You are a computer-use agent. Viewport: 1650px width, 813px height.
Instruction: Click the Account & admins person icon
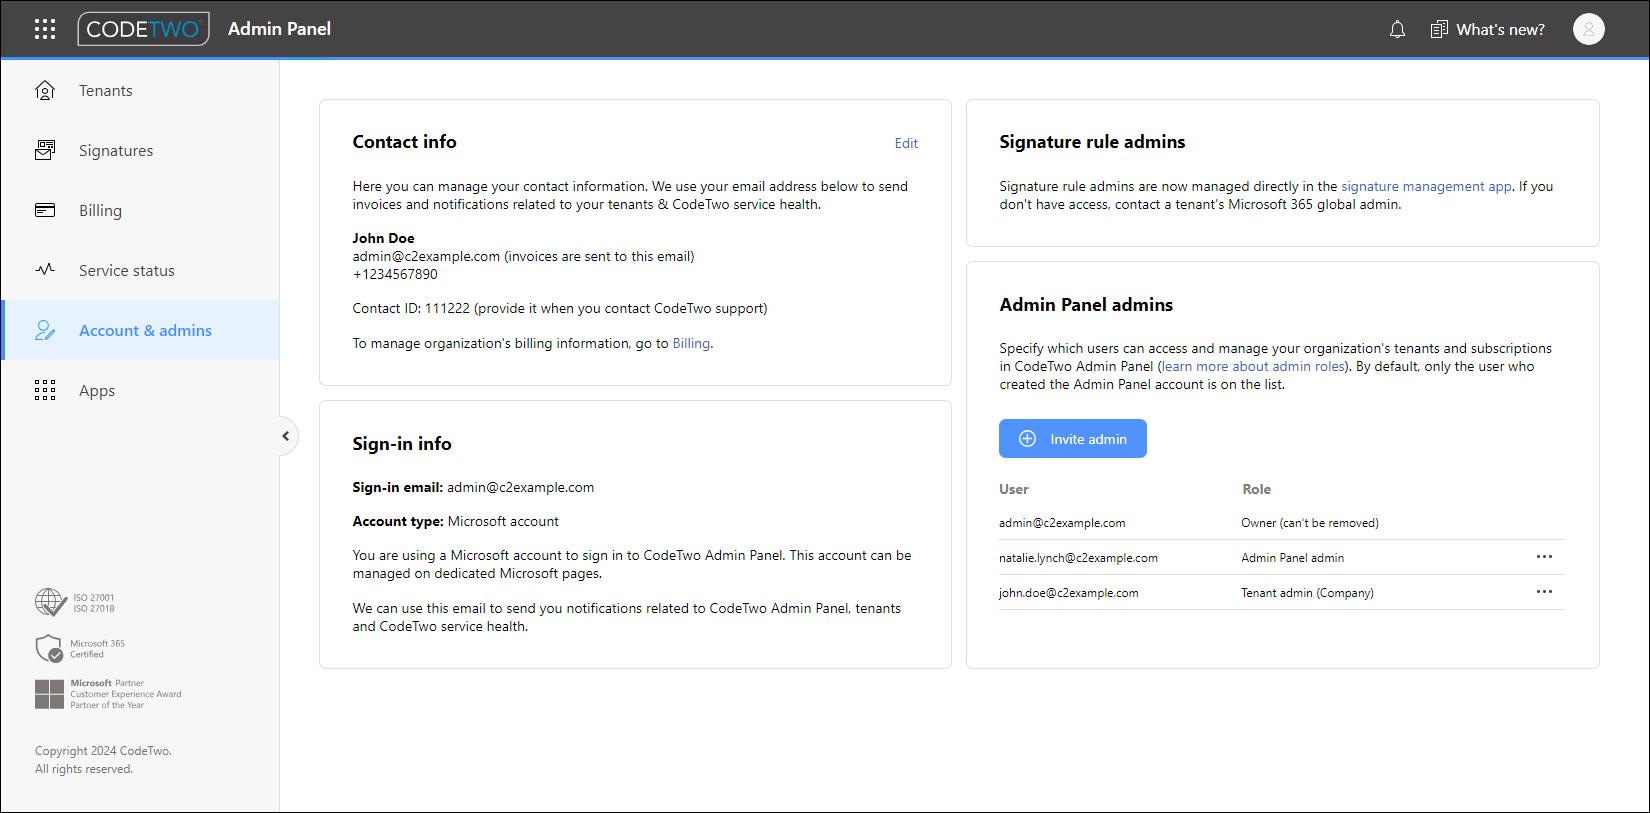45,330
